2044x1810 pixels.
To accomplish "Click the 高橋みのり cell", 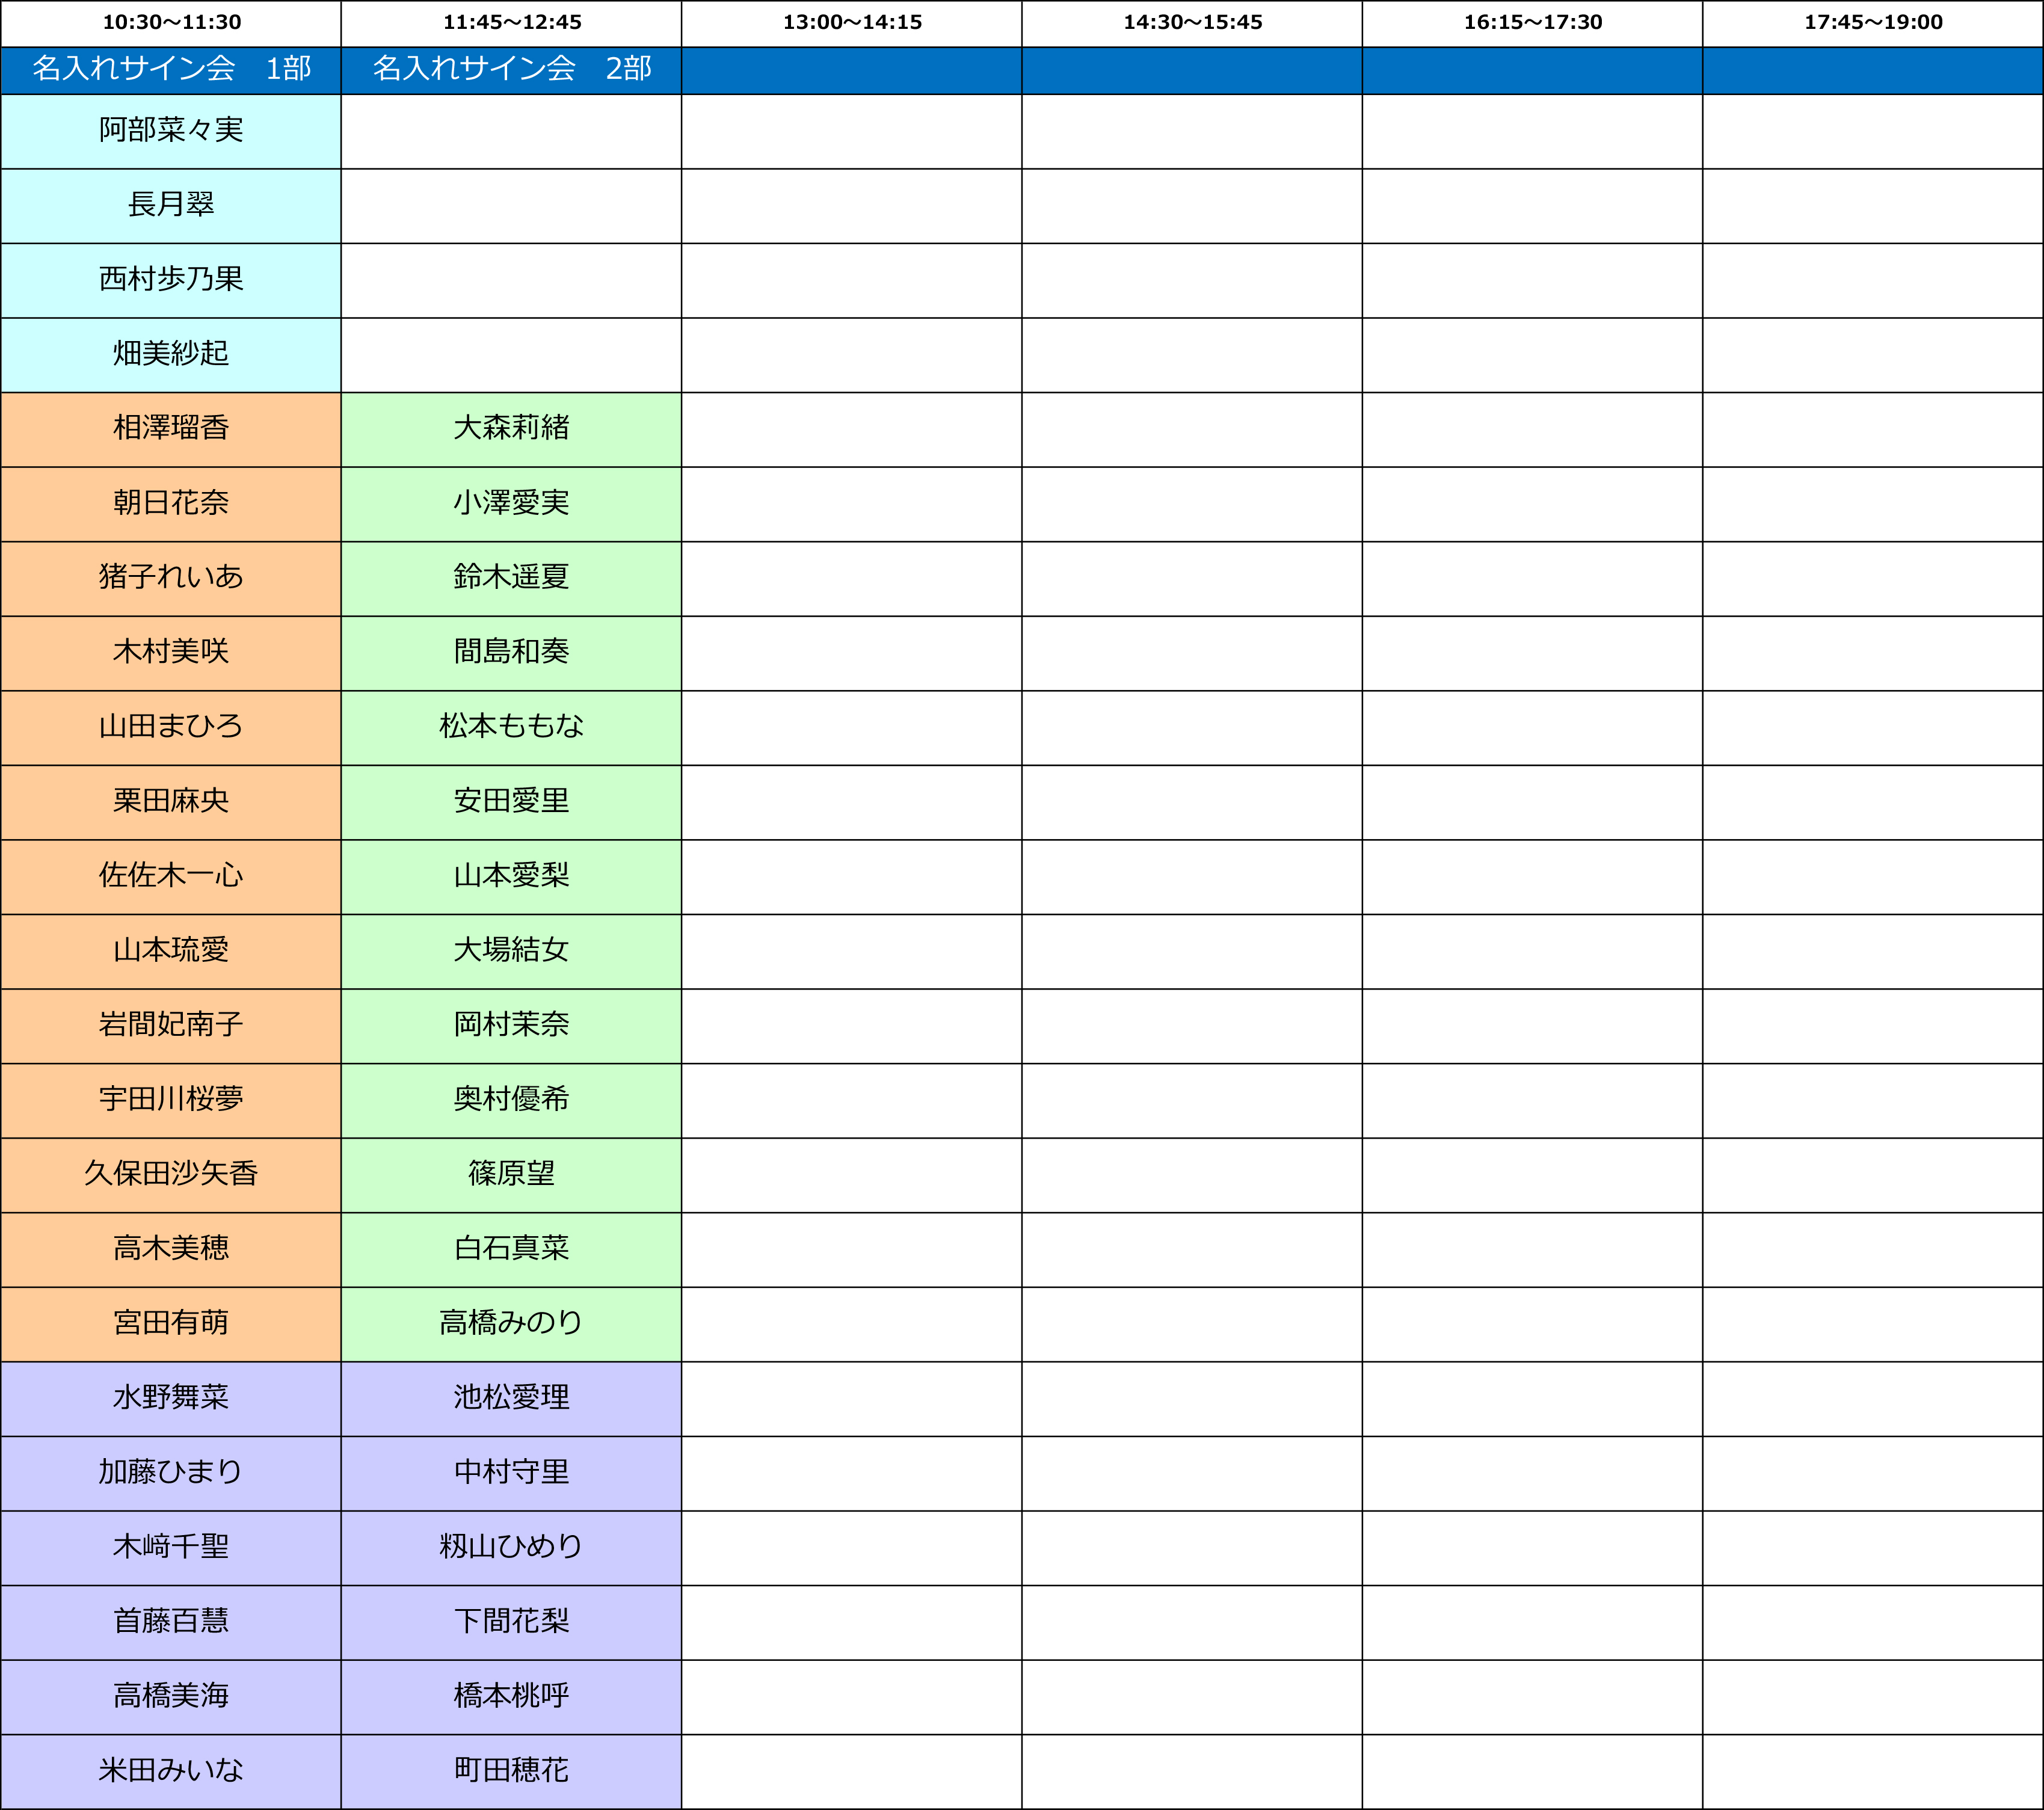I will (x=511, y=1323).
